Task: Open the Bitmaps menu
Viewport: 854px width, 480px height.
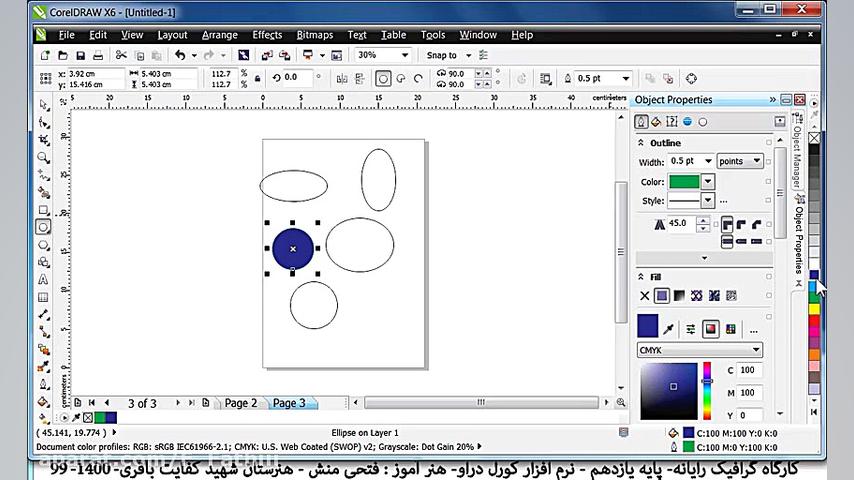Action: point(315,35)
